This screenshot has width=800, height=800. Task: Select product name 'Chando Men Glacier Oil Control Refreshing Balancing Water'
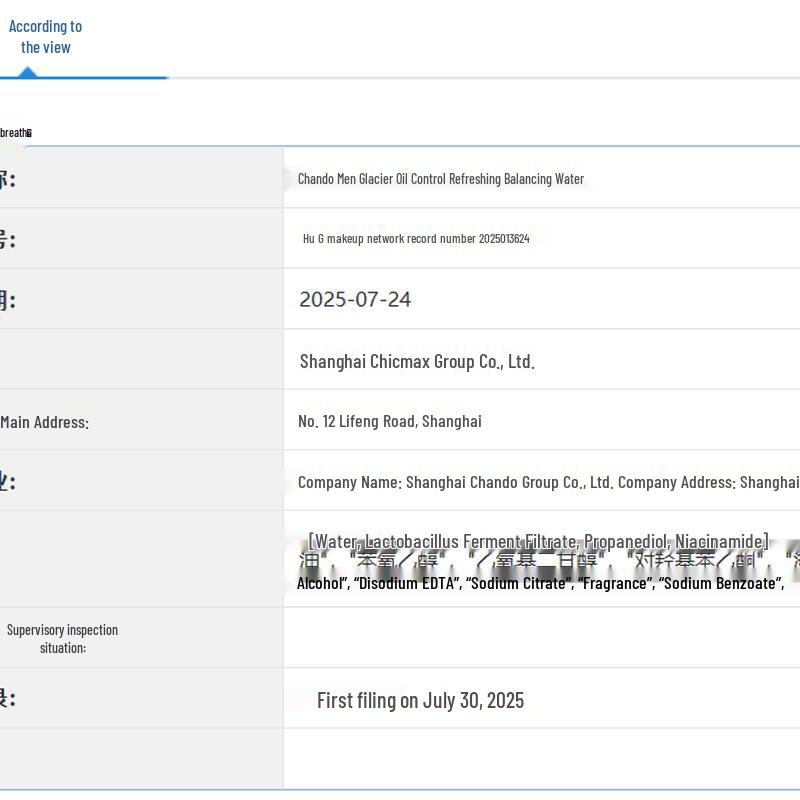point(441,179)
